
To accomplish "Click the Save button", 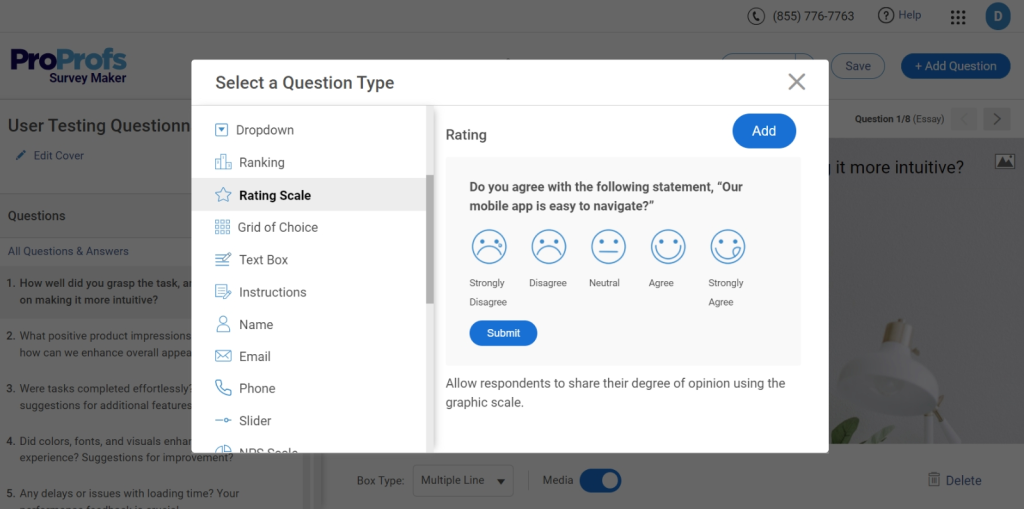I will [857, 66].
